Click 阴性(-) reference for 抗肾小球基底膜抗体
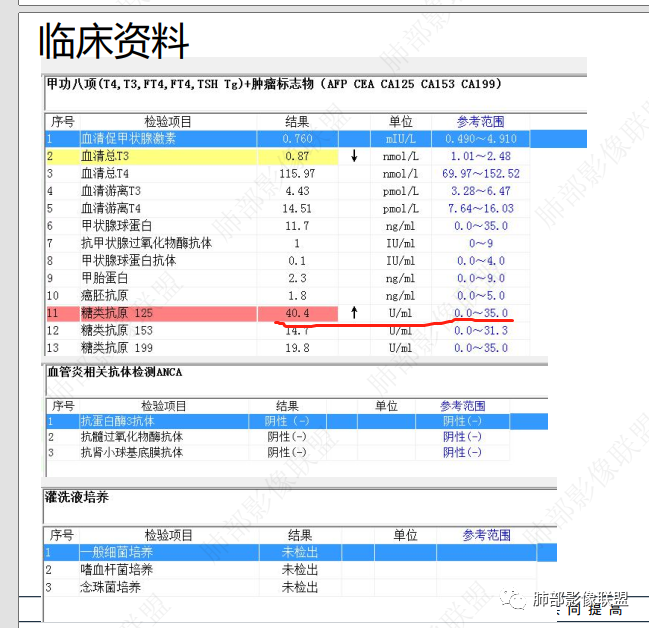The height and width of the screenshot is (628, 649). pyautogui.click(x=462, y=452)
